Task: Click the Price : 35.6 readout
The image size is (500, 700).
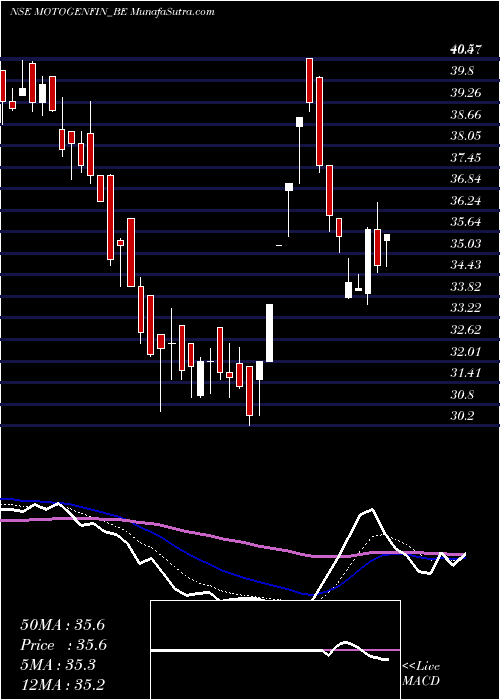Action: pyautogui.click(x=62, y=645)
